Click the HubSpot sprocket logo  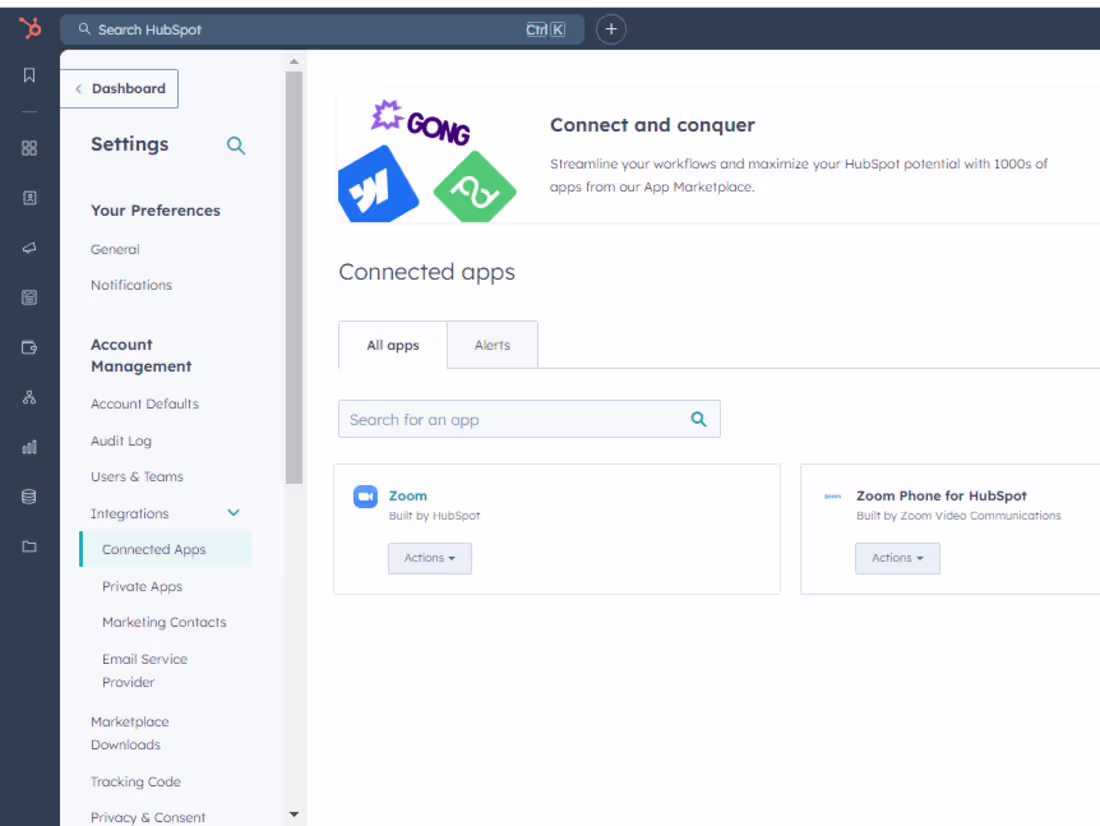tap(29, 28)
